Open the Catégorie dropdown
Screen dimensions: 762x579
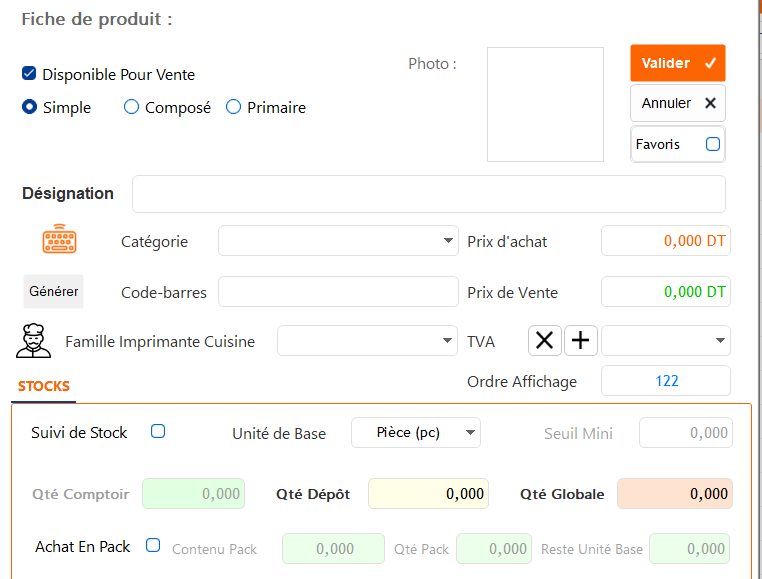click(x=338, y=241)
